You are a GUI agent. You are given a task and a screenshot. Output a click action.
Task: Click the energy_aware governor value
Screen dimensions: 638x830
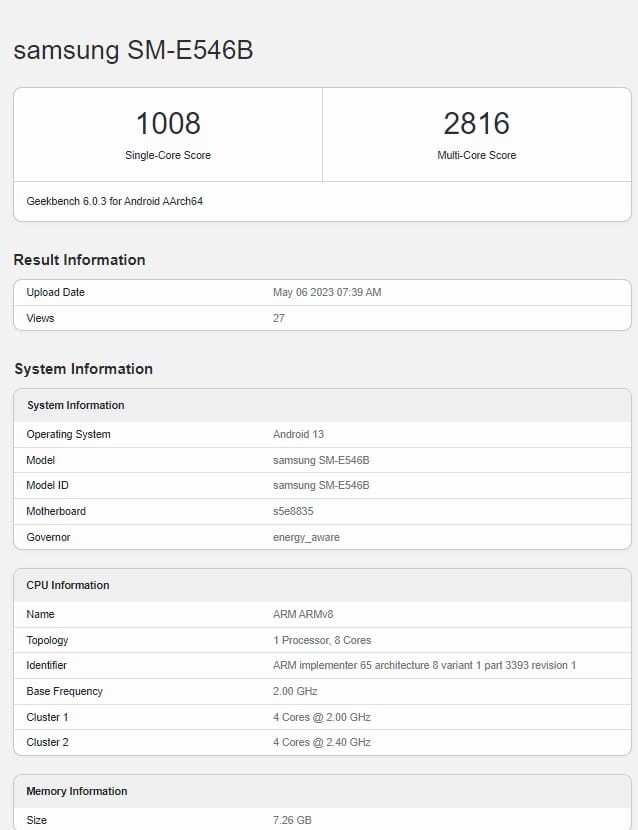click(x=306, y=537)
